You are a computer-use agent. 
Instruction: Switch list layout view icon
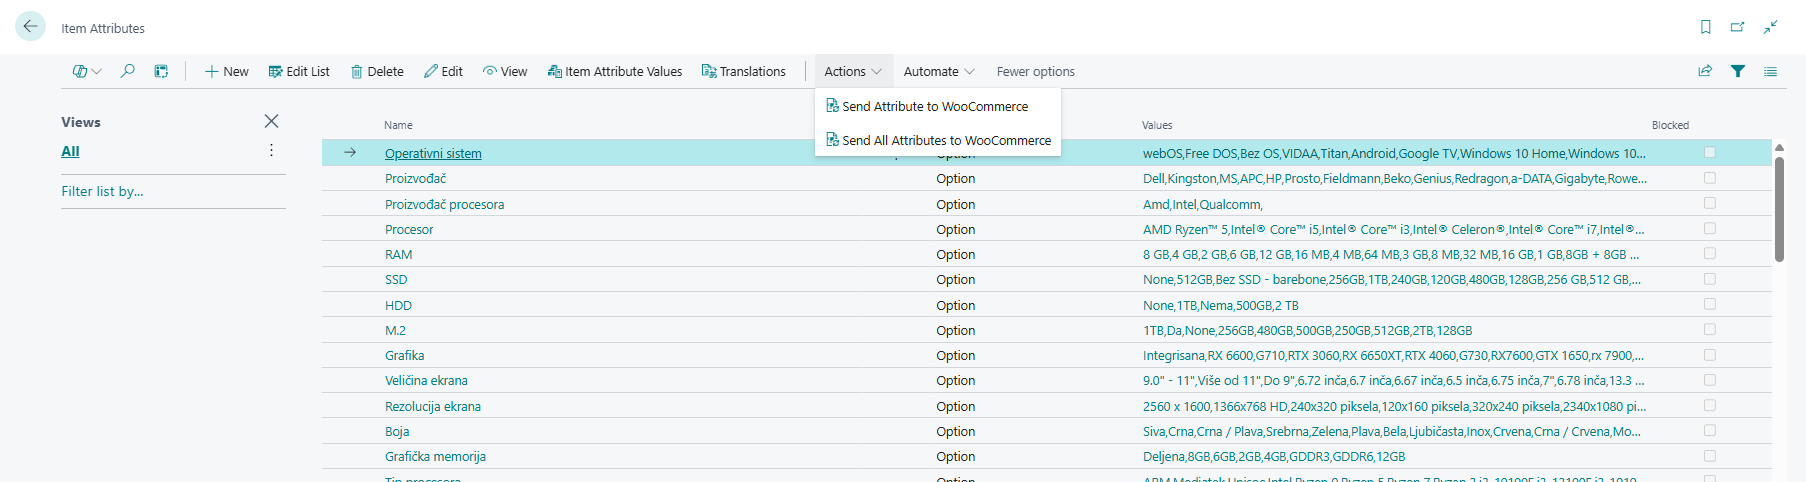click(x=1771, y=71)
